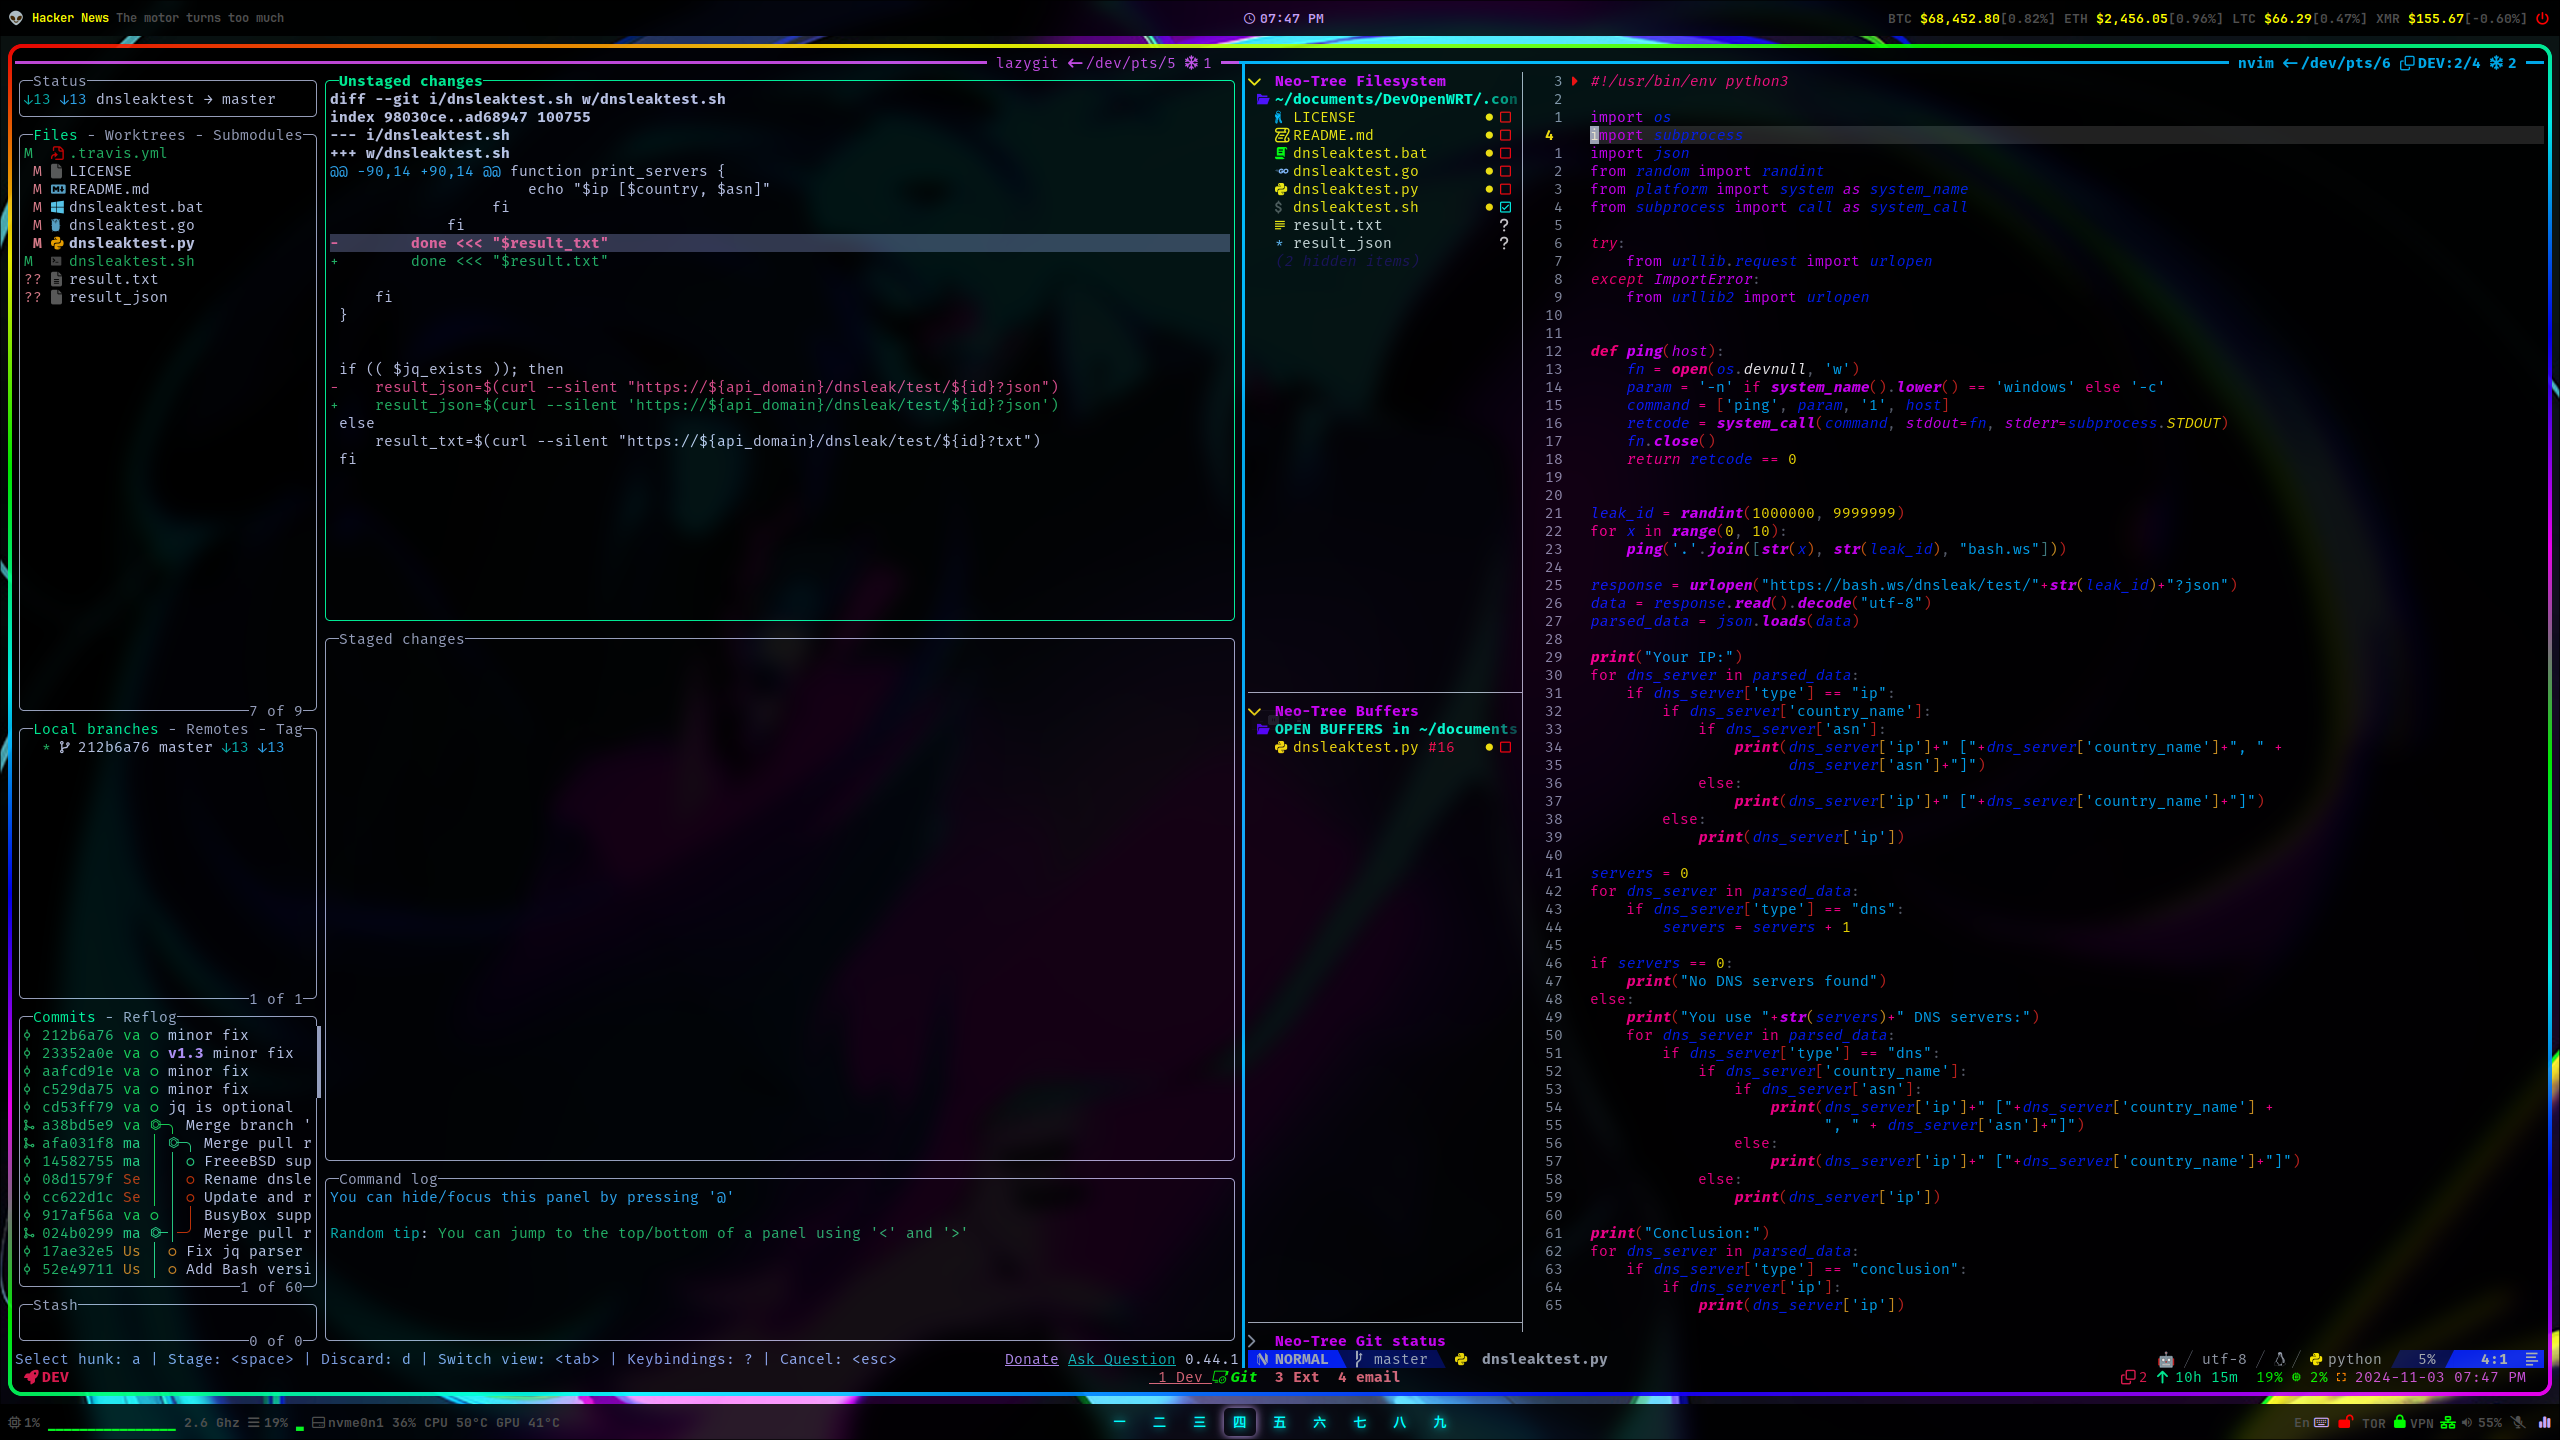Collapse the Neo-Tree Buffers section
The width and height of the screenshot is (2560, 1440).
(x=1254, y=711)
